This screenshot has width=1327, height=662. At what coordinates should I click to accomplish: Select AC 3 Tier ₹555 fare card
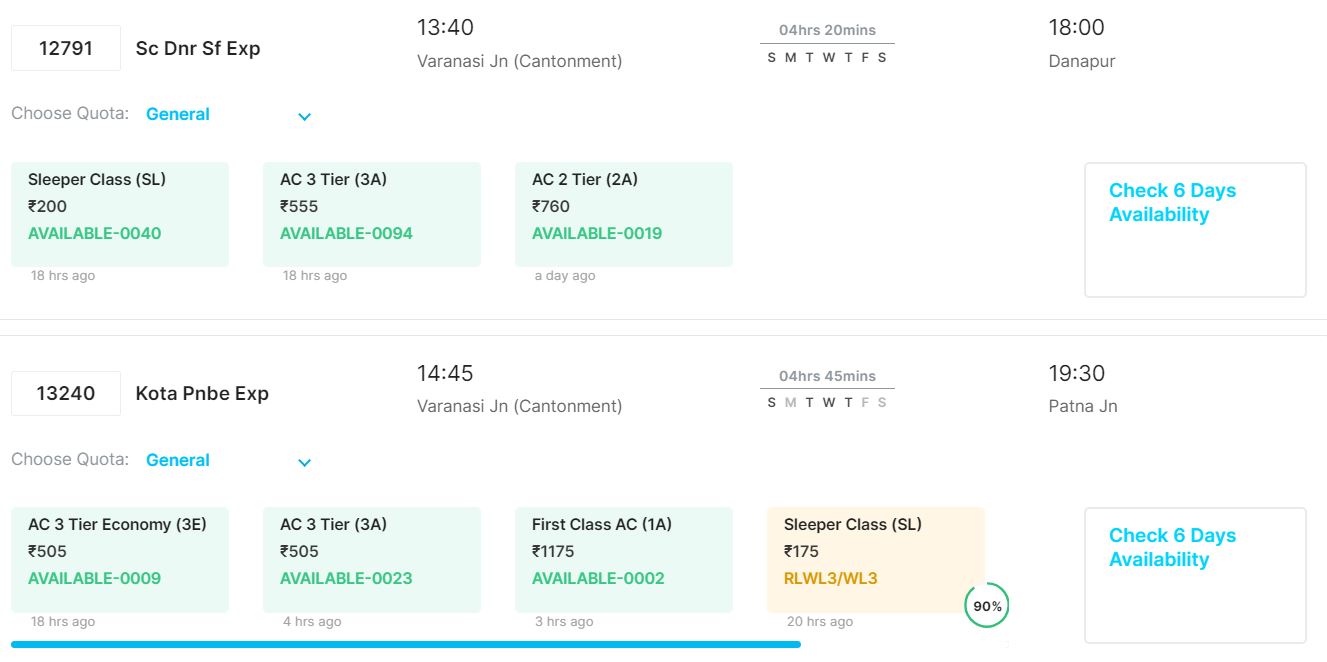coord(372,214)
